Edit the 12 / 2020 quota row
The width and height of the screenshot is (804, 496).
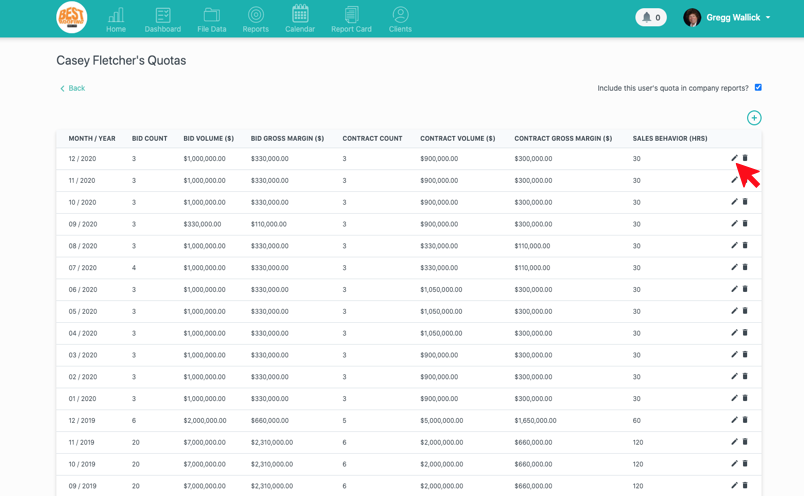click(x=734, y=158)
